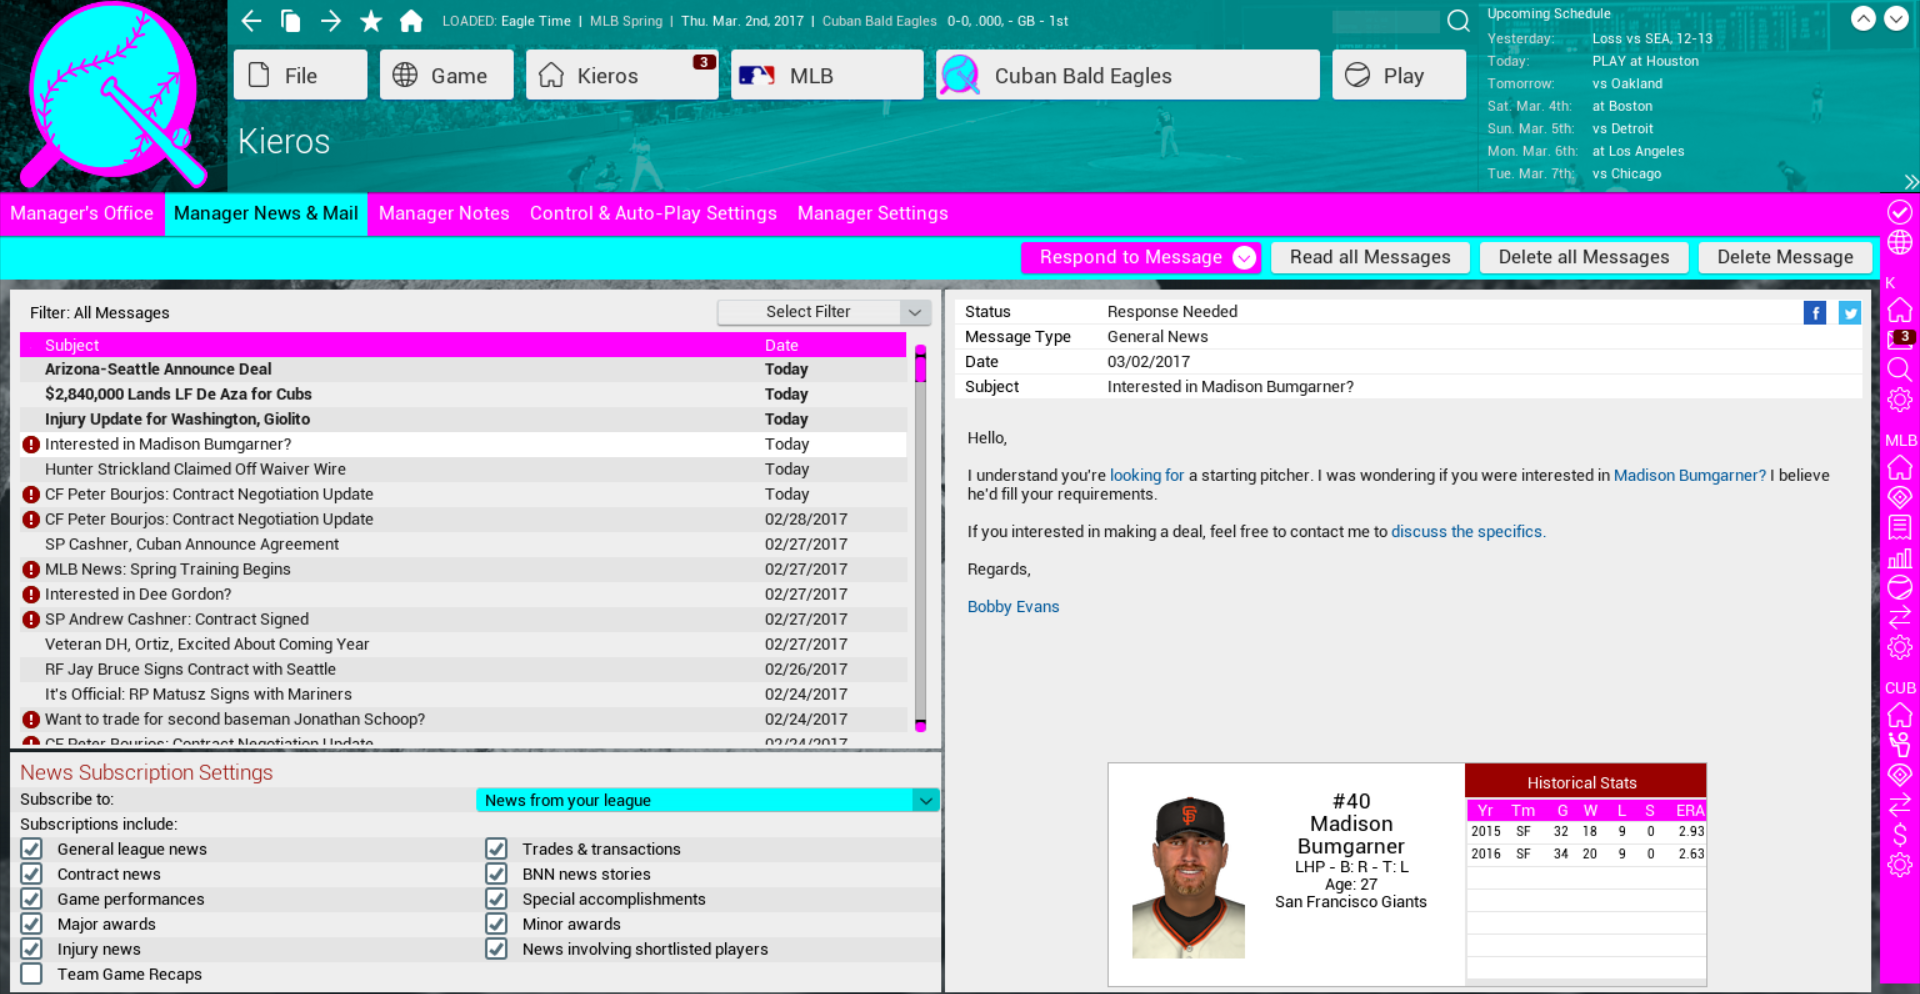
Task: Open the Cuban Bald Eagles team menu
Action: click(x=1128, y=75)
